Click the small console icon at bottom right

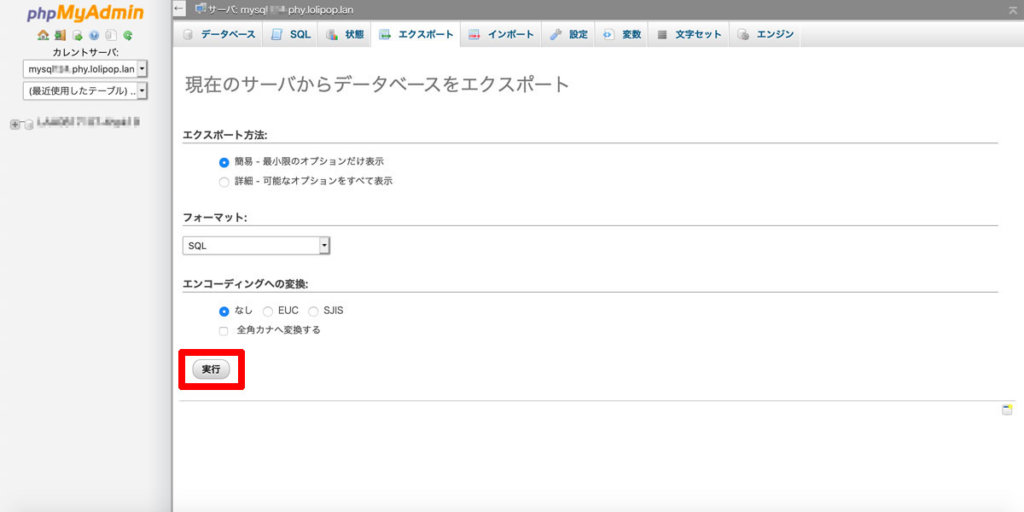pos(1007,410)
